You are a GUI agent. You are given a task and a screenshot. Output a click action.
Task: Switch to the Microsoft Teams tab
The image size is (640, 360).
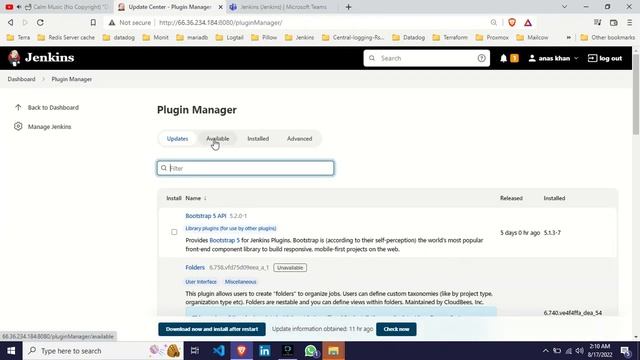(x=282, y=7)
